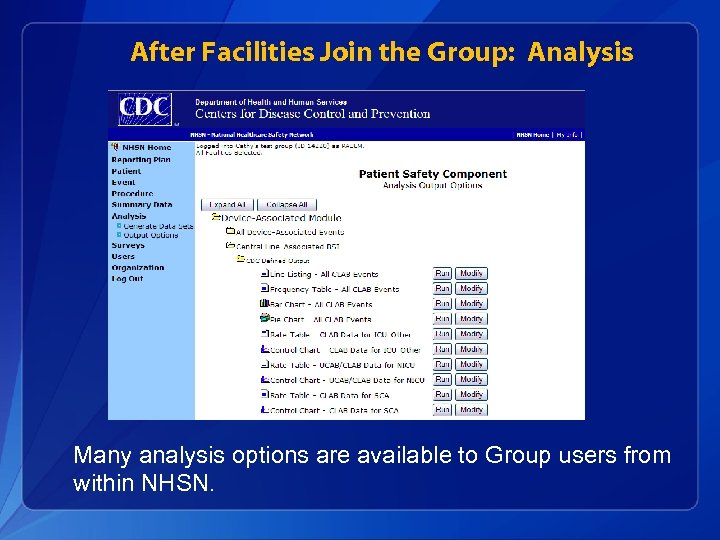Collapse the Device-Associated Module folder

pos(216,217)
